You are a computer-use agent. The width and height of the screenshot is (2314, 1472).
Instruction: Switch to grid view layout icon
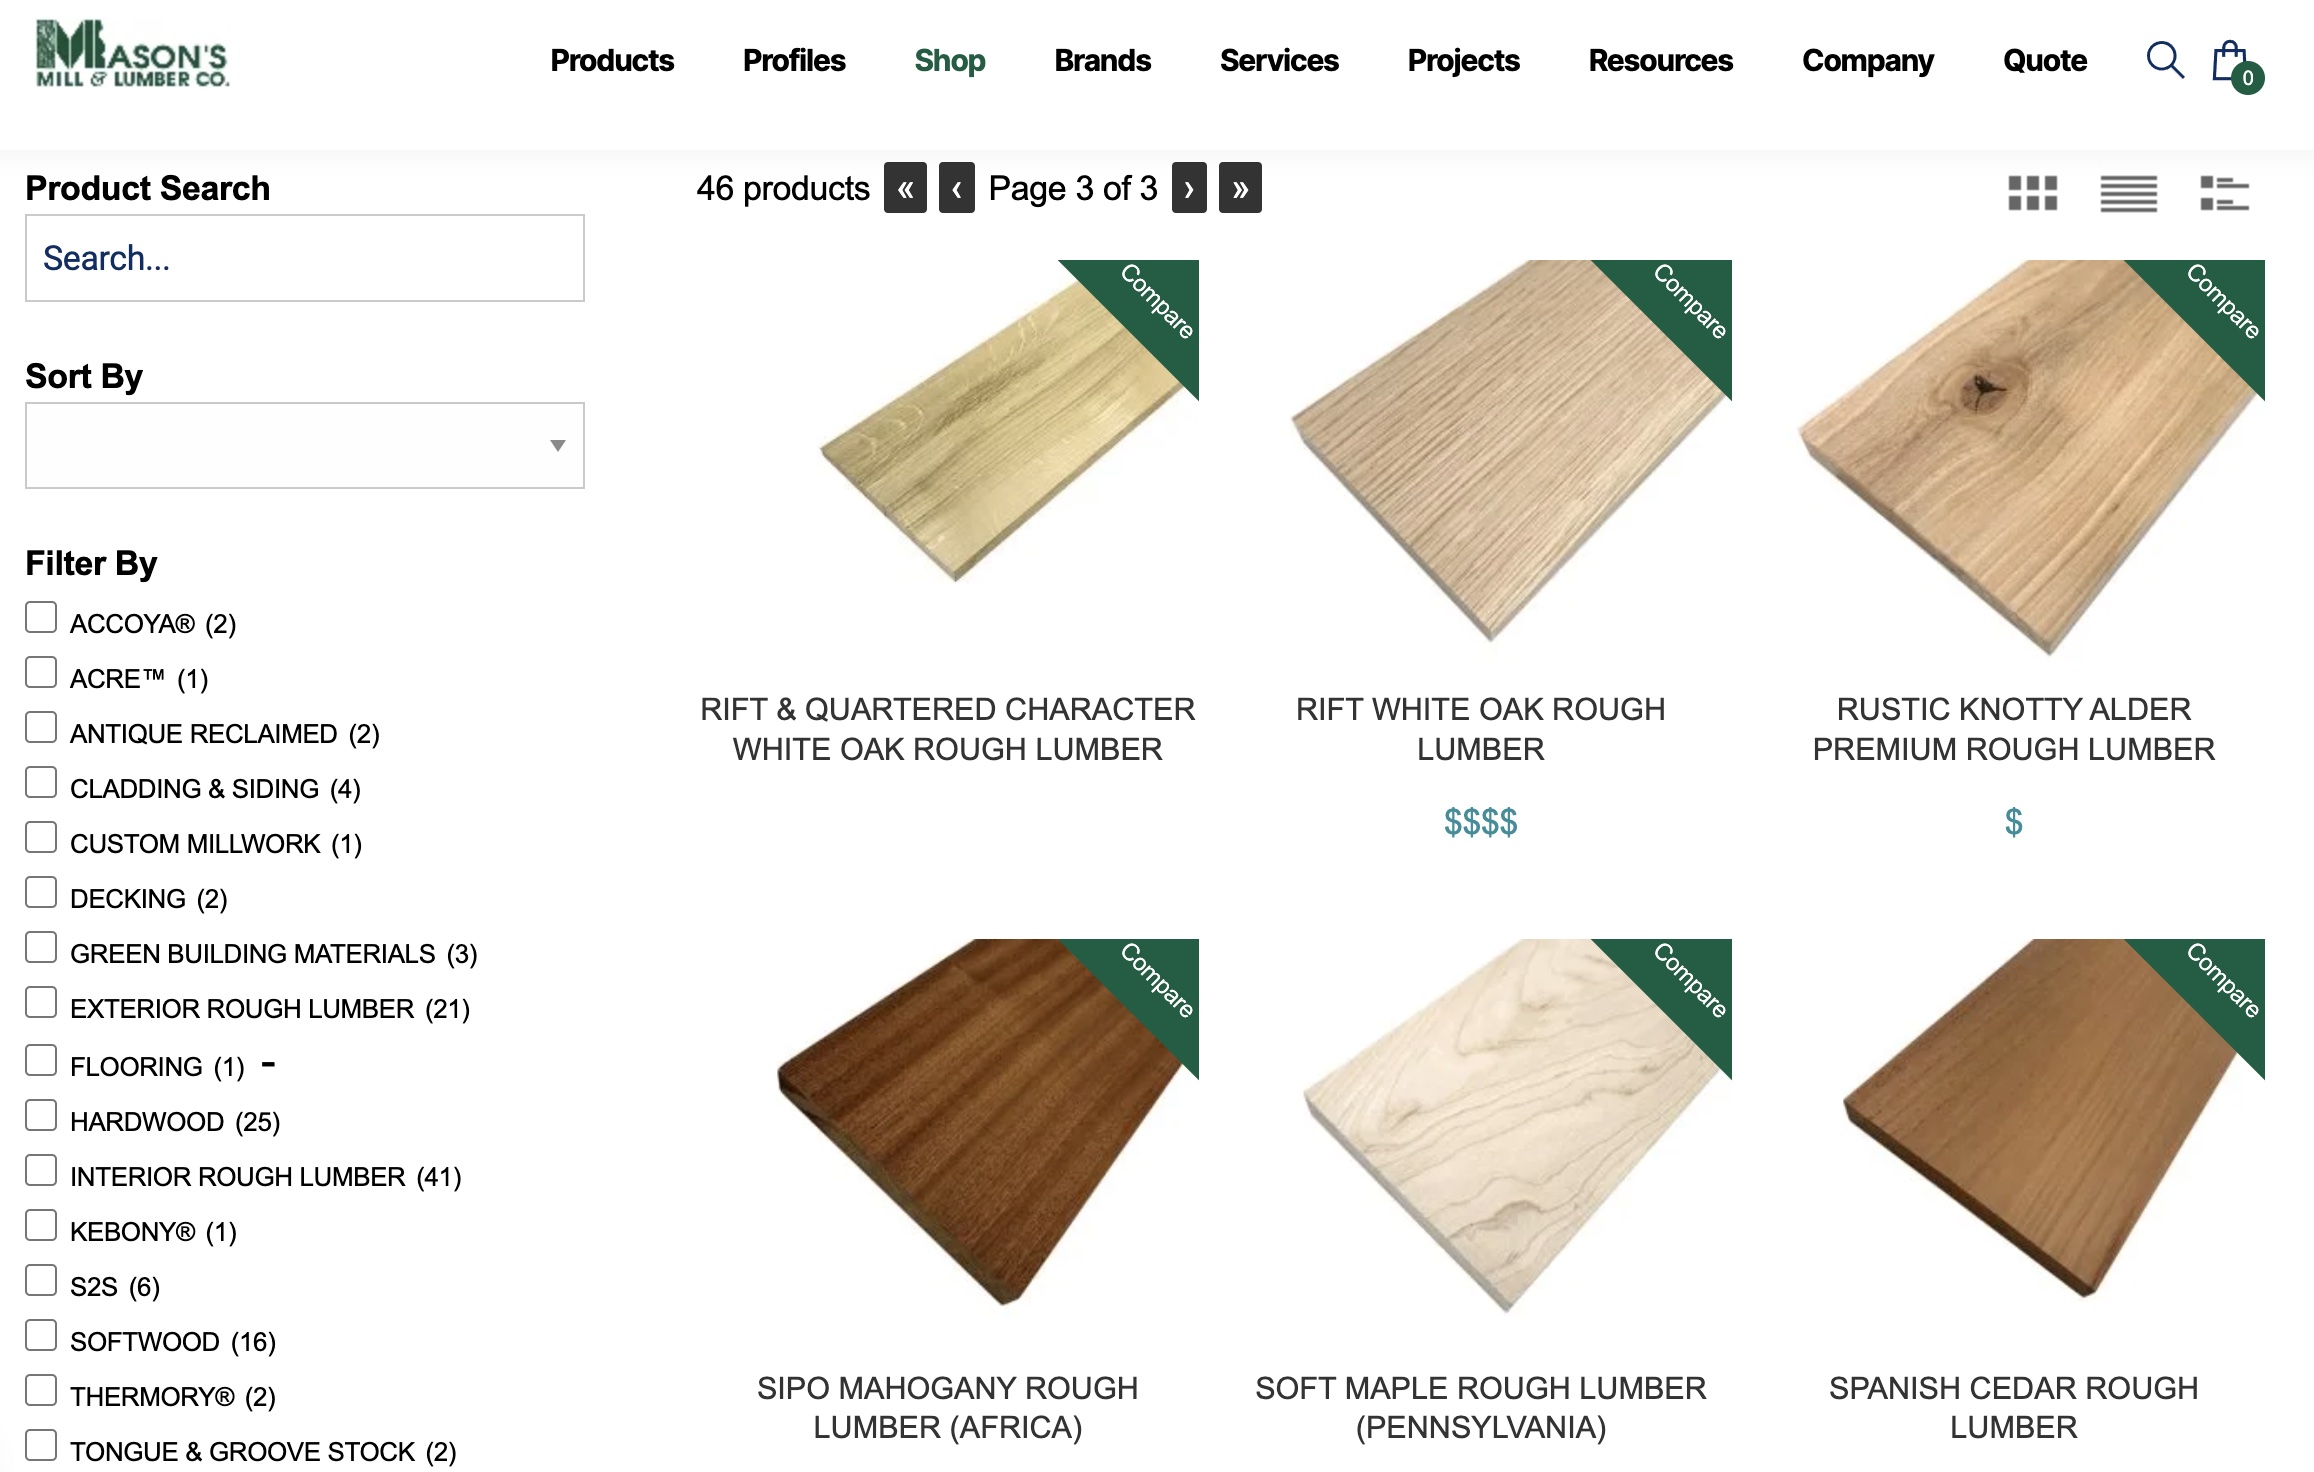click(2033, 192)
